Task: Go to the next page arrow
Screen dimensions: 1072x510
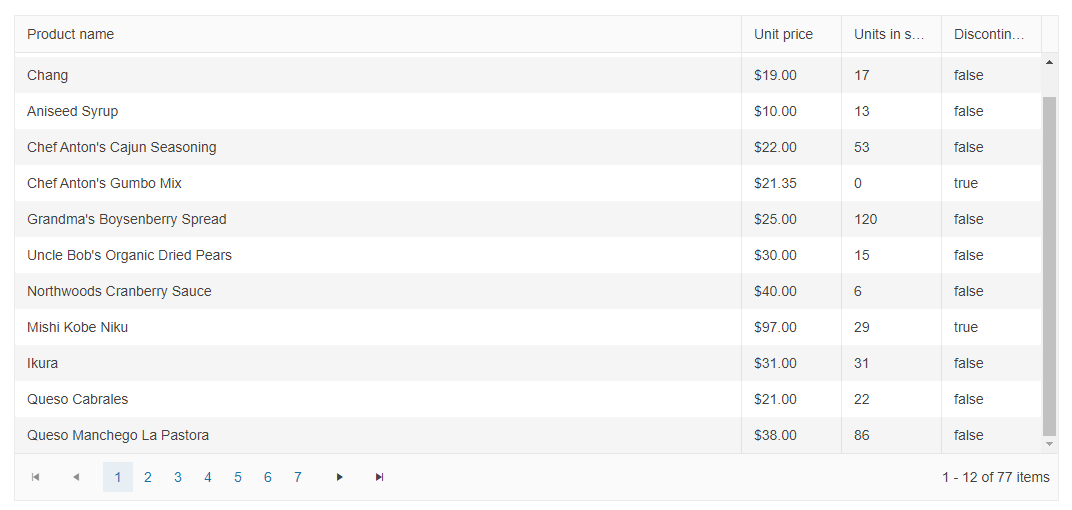Action: pyautogui.click(x=340, y=477)
